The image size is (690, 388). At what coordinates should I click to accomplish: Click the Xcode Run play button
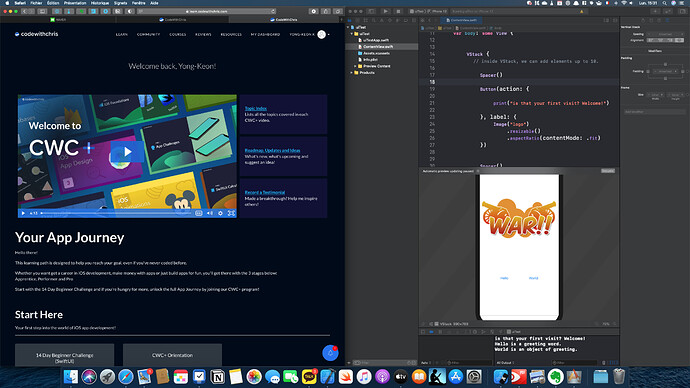[385, 11]
